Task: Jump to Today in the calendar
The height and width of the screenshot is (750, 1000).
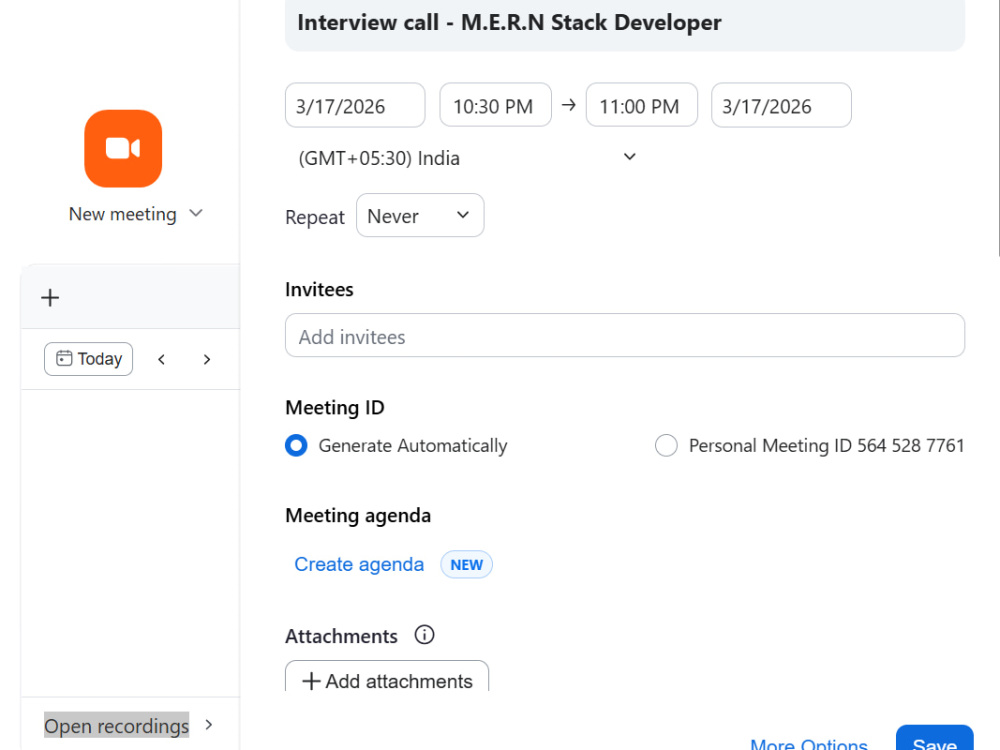Action: (x=89, y=359)
